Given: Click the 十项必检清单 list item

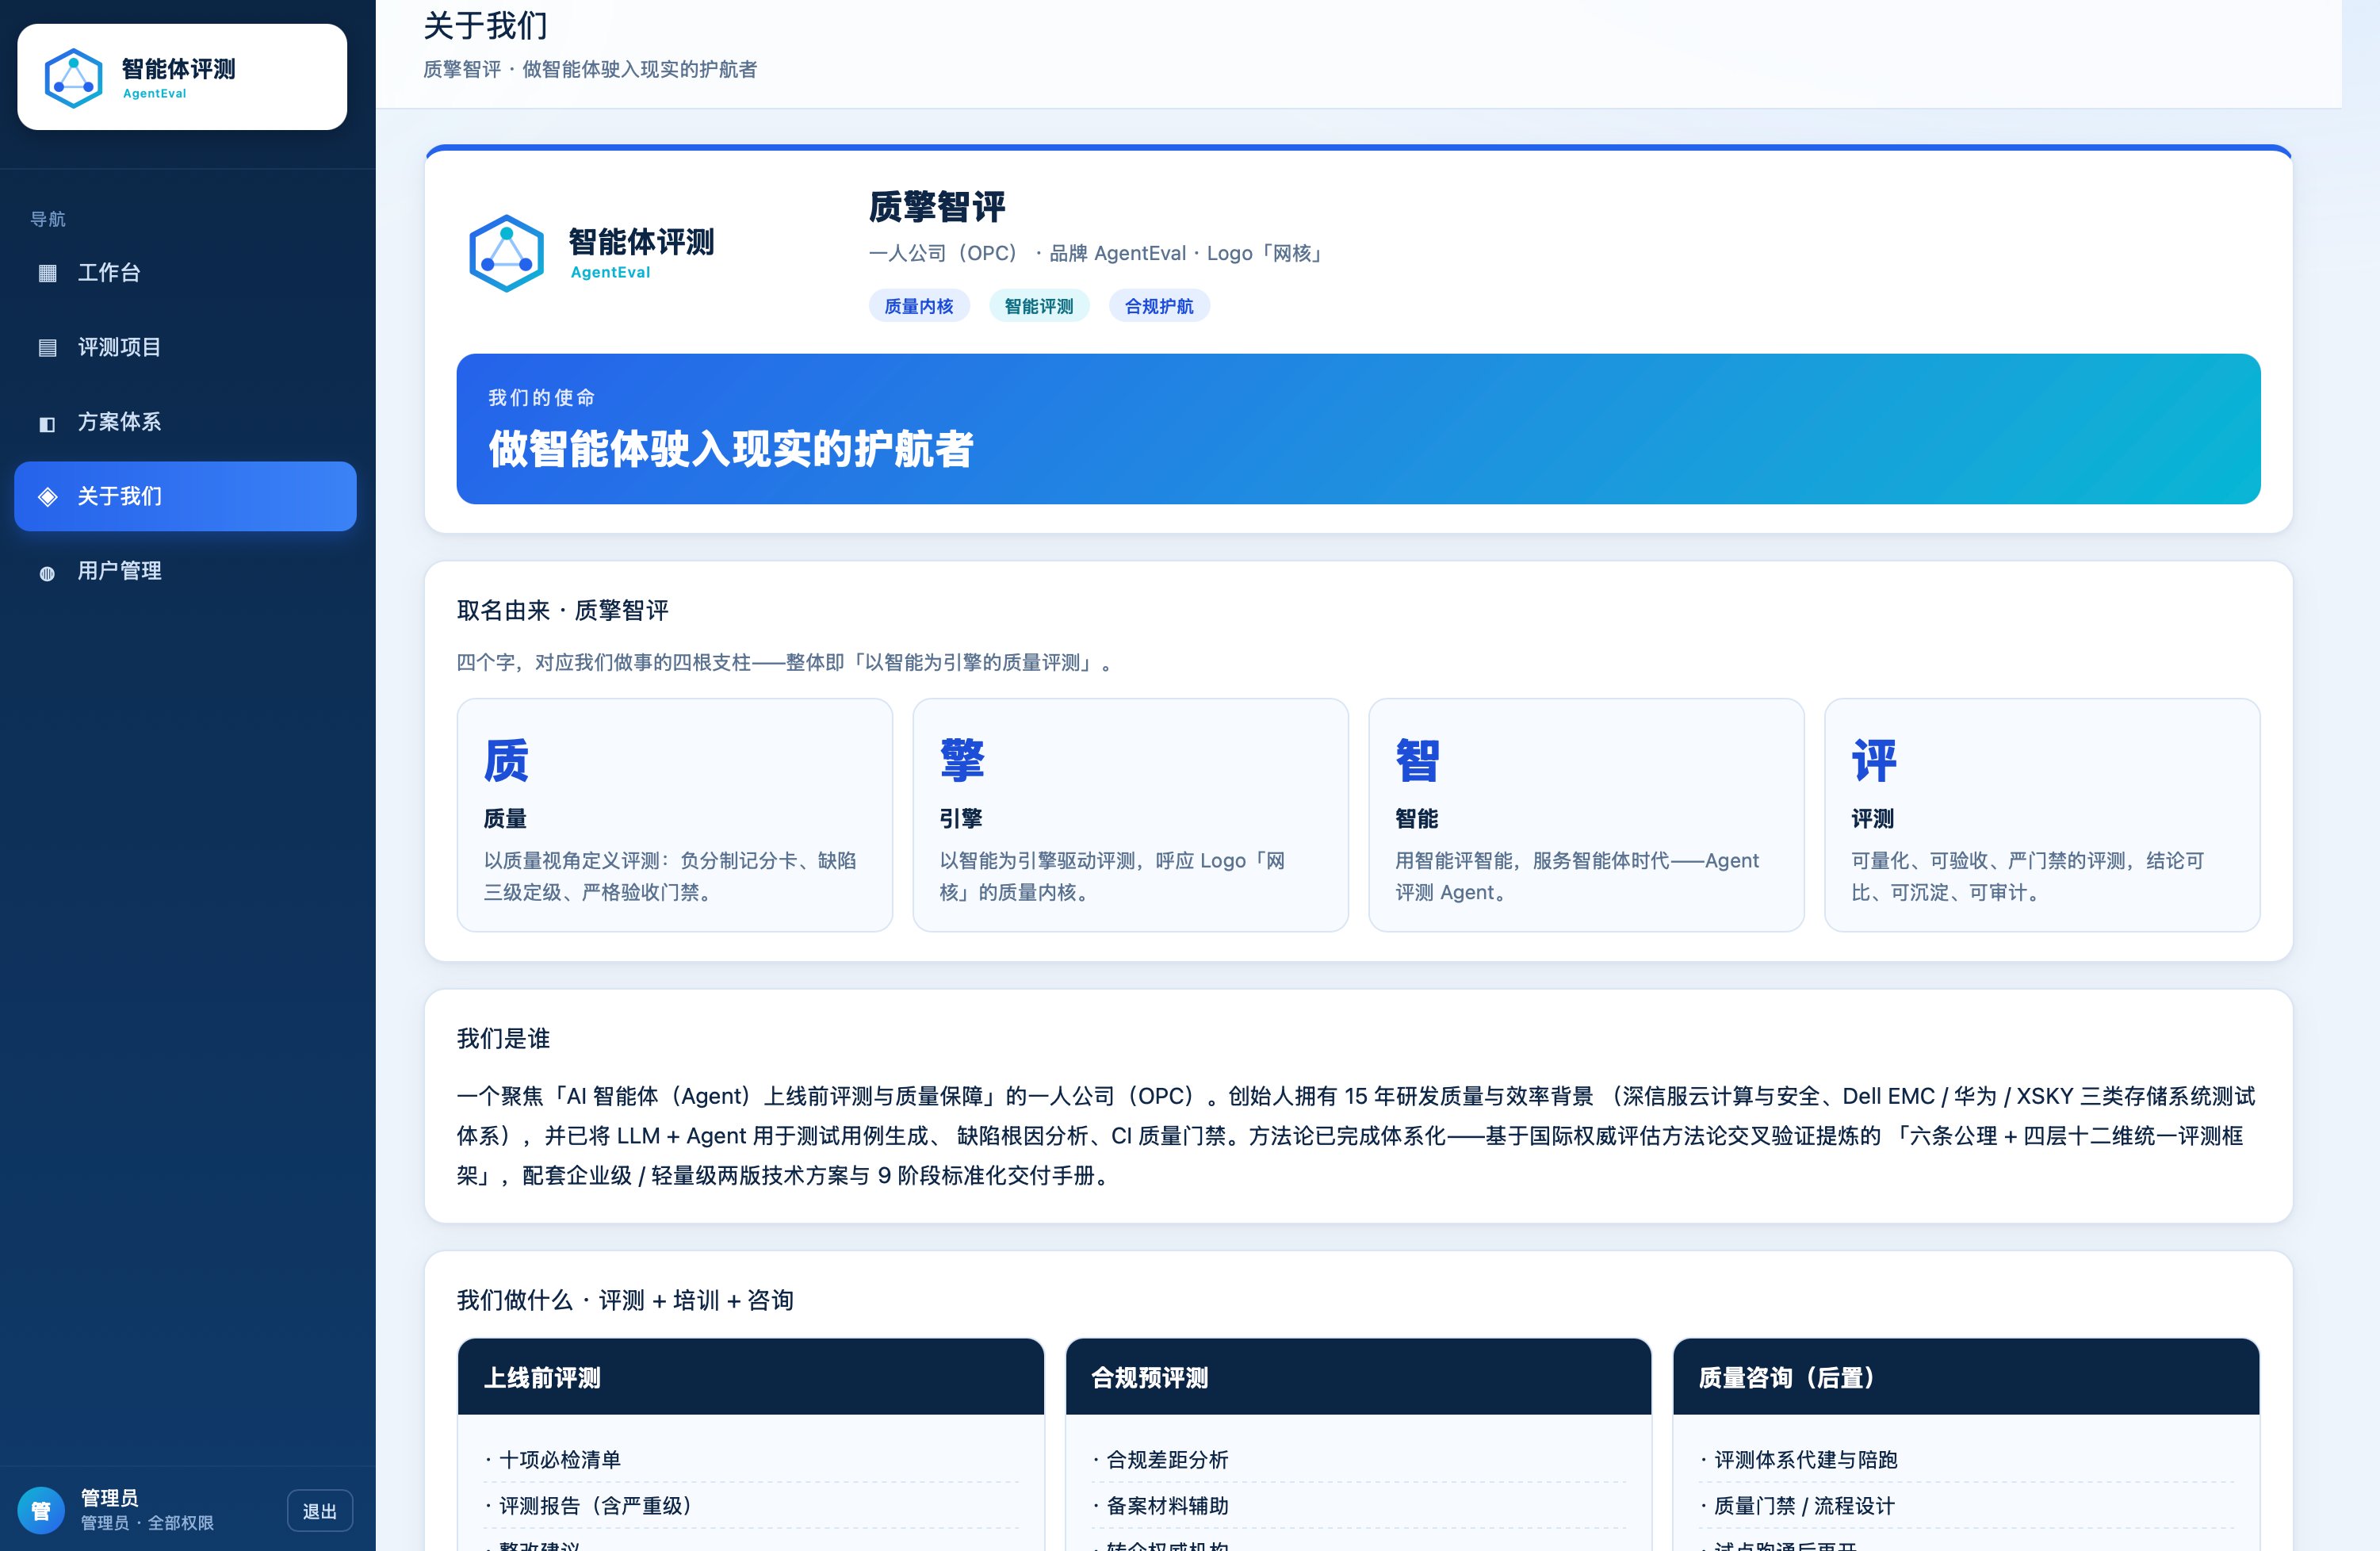Looking at the screenshot, I should (x=751, y=1460).
